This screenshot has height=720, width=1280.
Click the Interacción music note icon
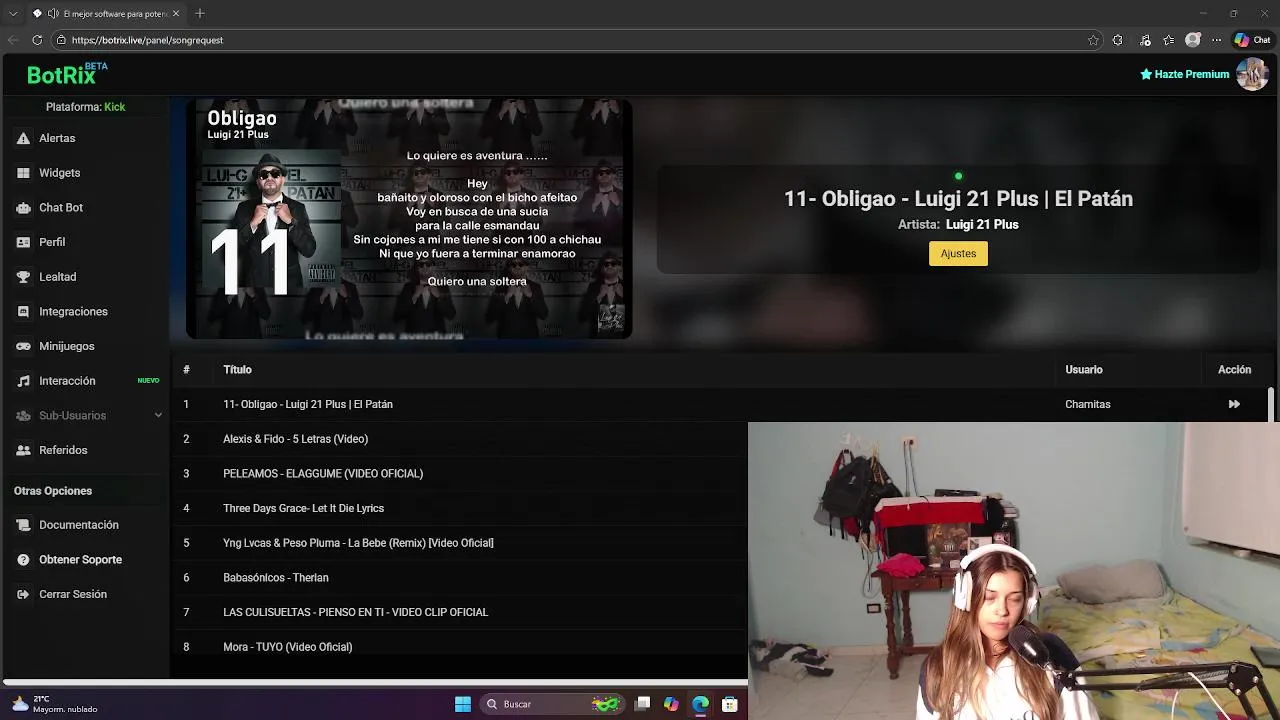click(23, 381)
